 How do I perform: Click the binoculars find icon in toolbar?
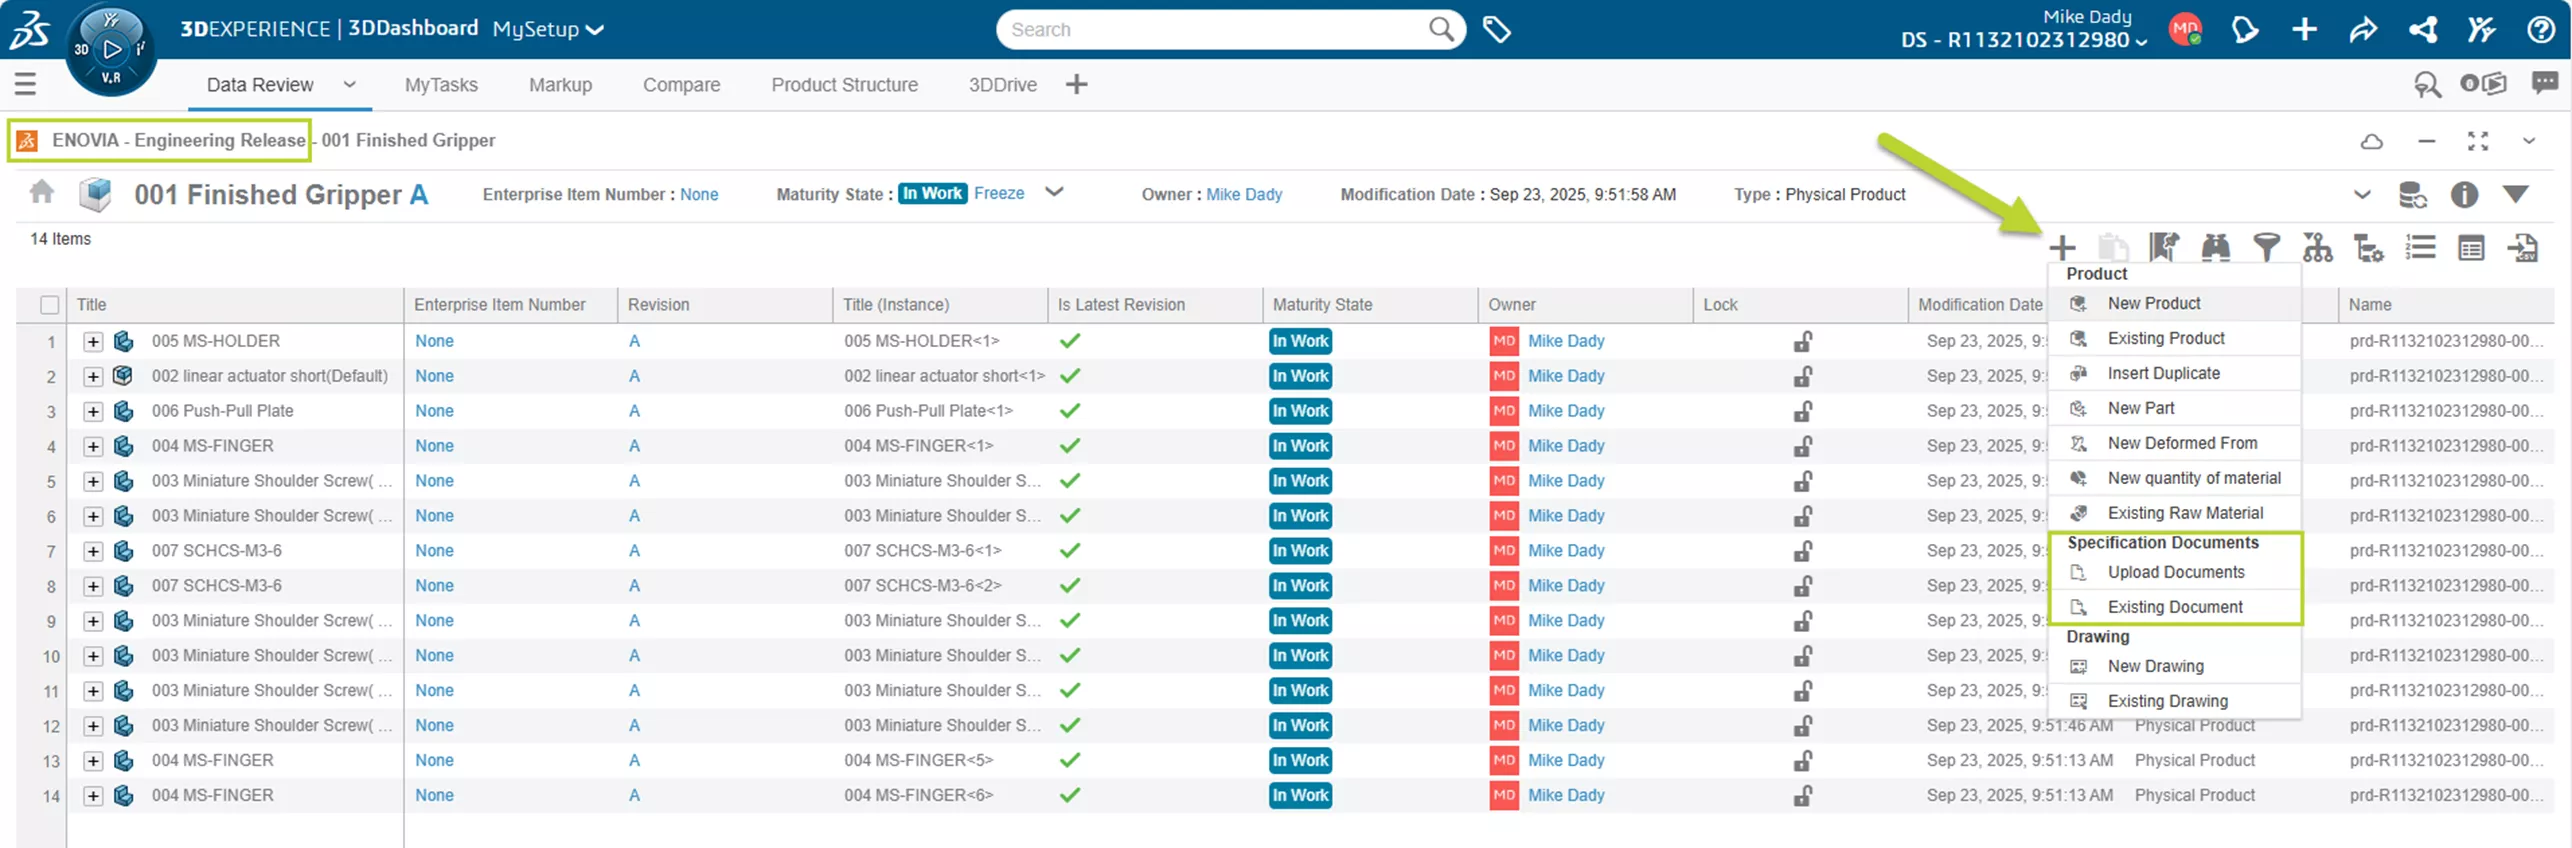(x=2215, y=247)
